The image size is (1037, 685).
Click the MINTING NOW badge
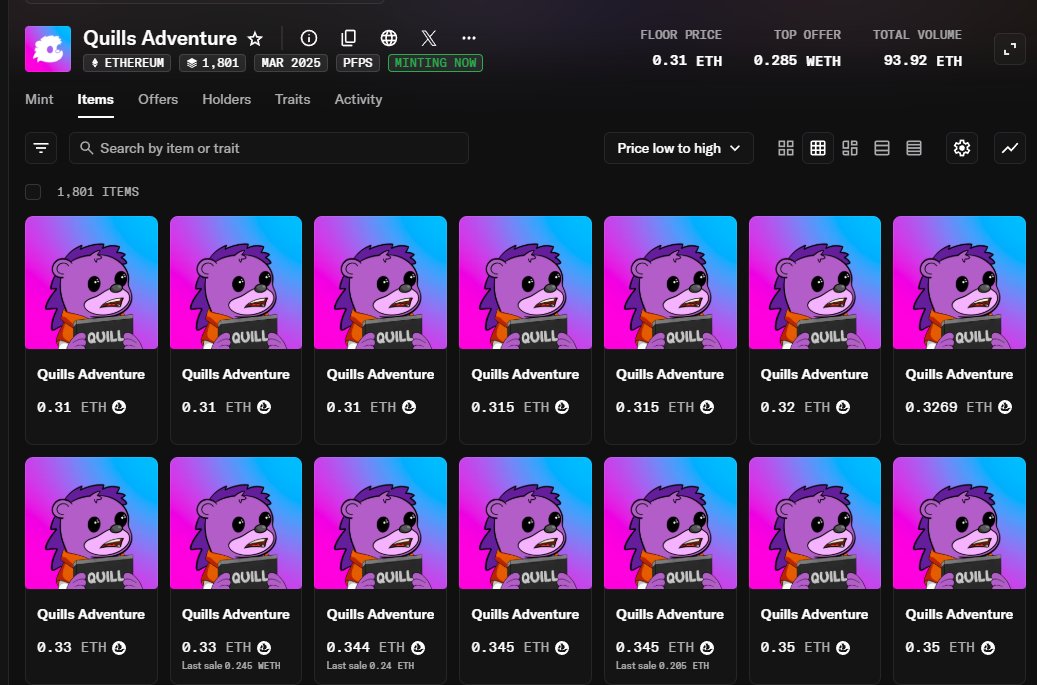pyautogui.click(x=435, y=63)
